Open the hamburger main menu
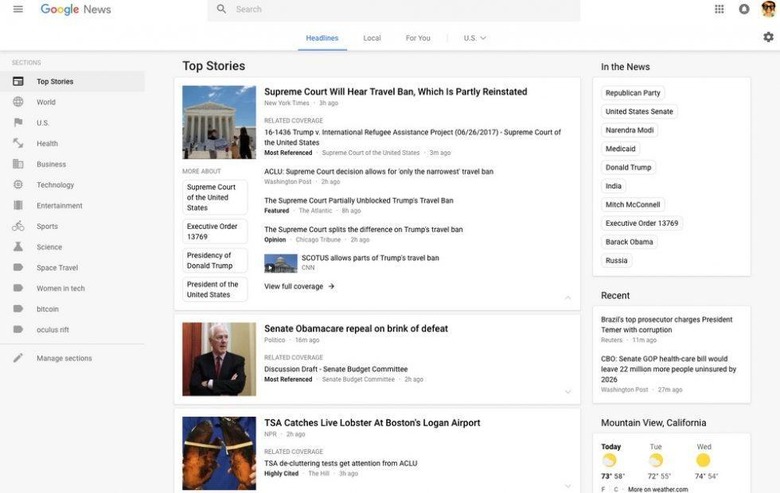Image resolution: width=780 pixels, height=493 pixels. pos(18,9)
